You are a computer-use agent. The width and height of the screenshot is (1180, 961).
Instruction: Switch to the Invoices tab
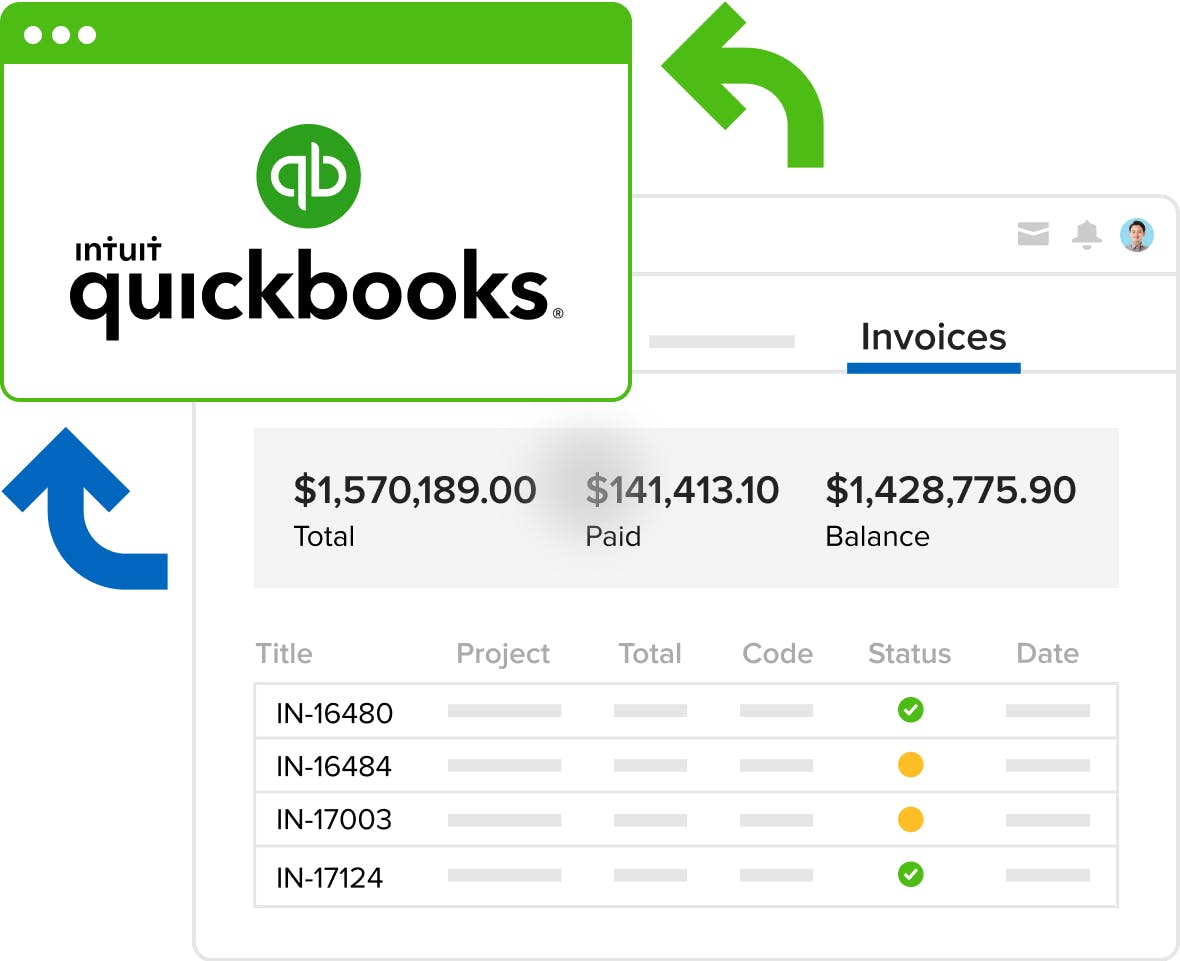pos(933,337)
